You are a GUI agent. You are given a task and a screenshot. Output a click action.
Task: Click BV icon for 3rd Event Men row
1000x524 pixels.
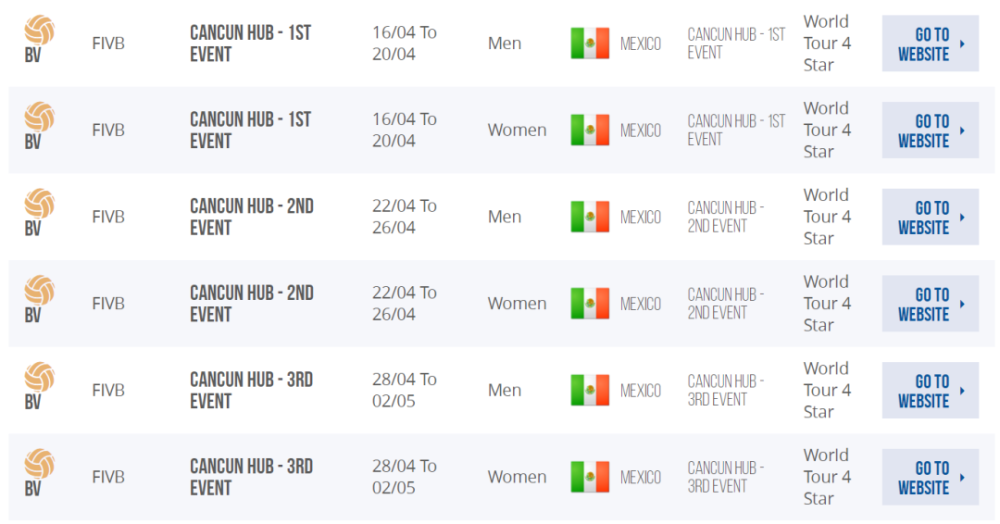click(x=39, y=386)
